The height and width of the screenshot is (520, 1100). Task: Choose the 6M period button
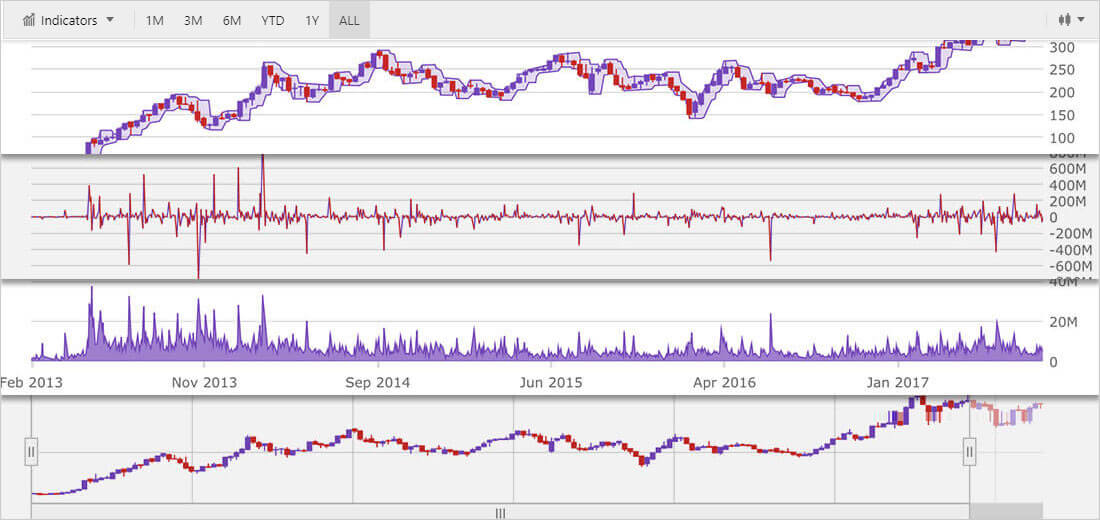click(x=231, y=20)
